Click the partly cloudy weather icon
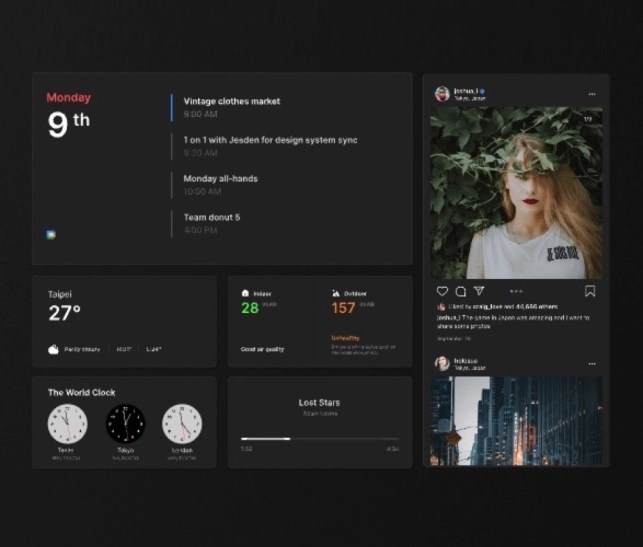The width and height of the screenshot is (643, 547). (53, 349)
